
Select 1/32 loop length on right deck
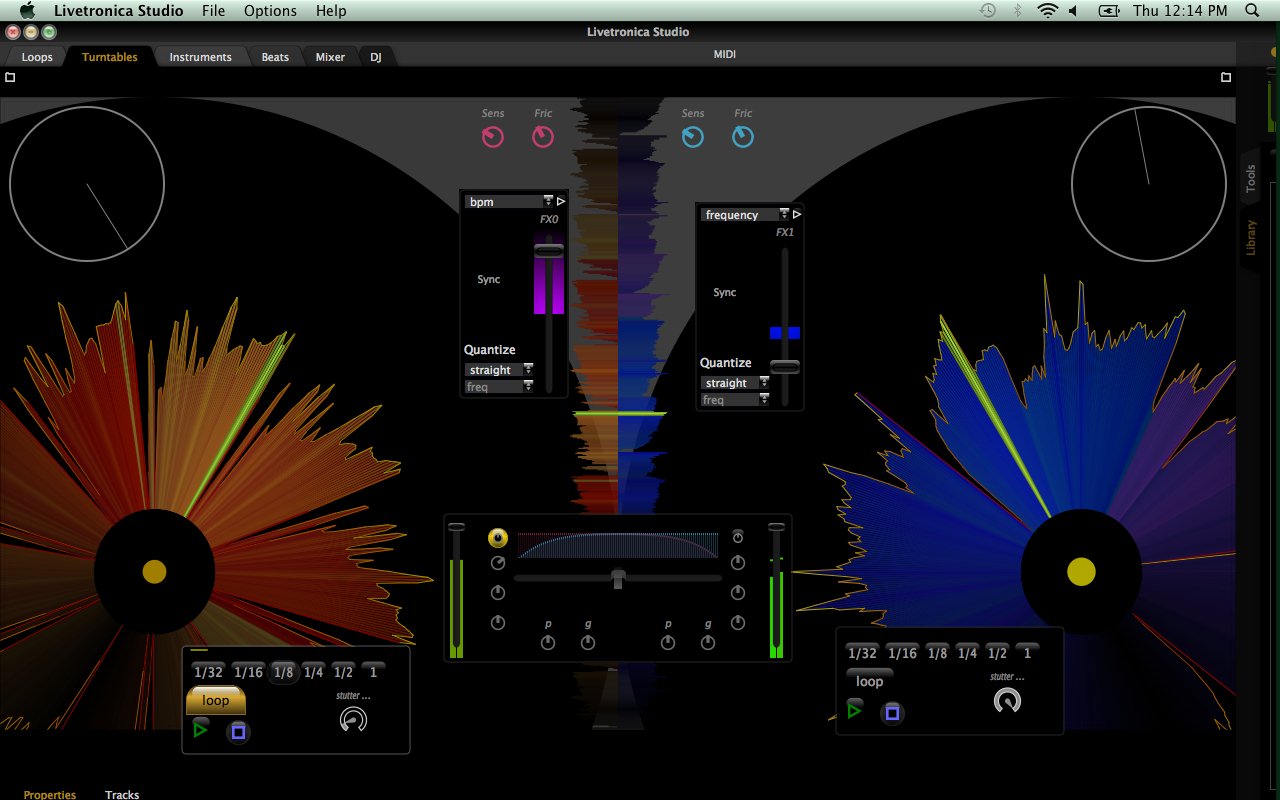point(862,653)
